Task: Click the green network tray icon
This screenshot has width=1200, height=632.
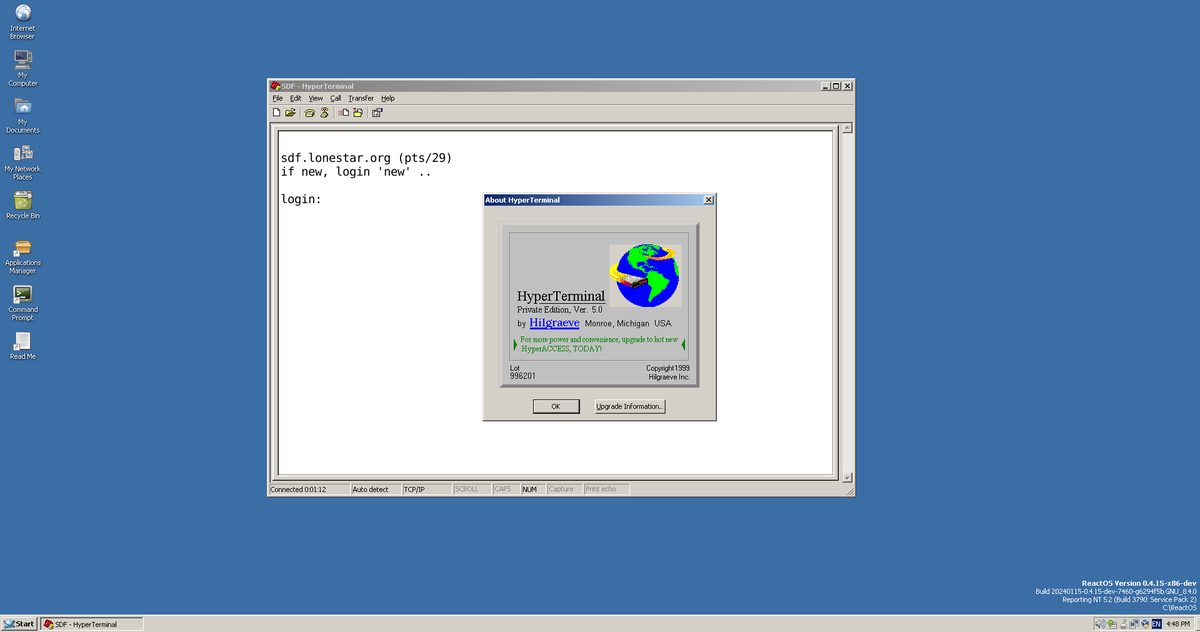Action: pyautogui.click(x=1112, y=624)
